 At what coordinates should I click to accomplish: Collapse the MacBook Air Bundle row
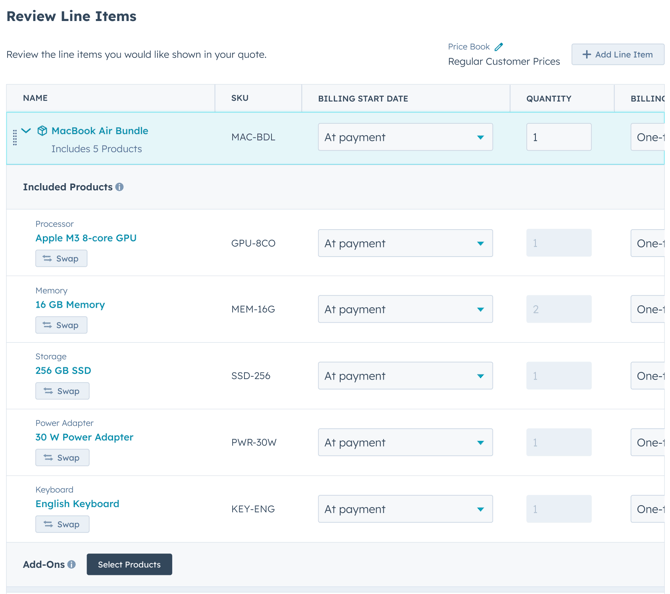point(27,131)
